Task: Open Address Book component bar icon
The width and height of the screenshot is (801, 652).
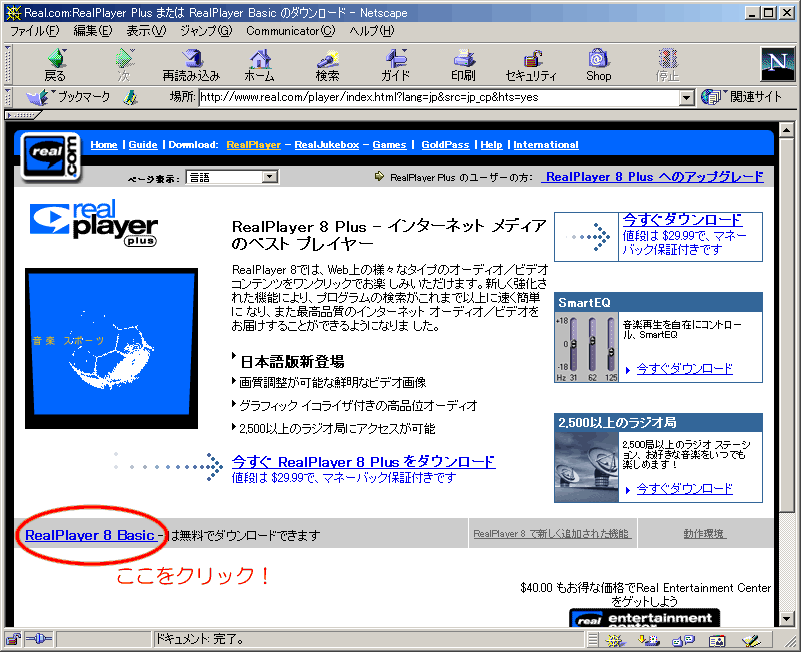Action: tap(717, 640)
